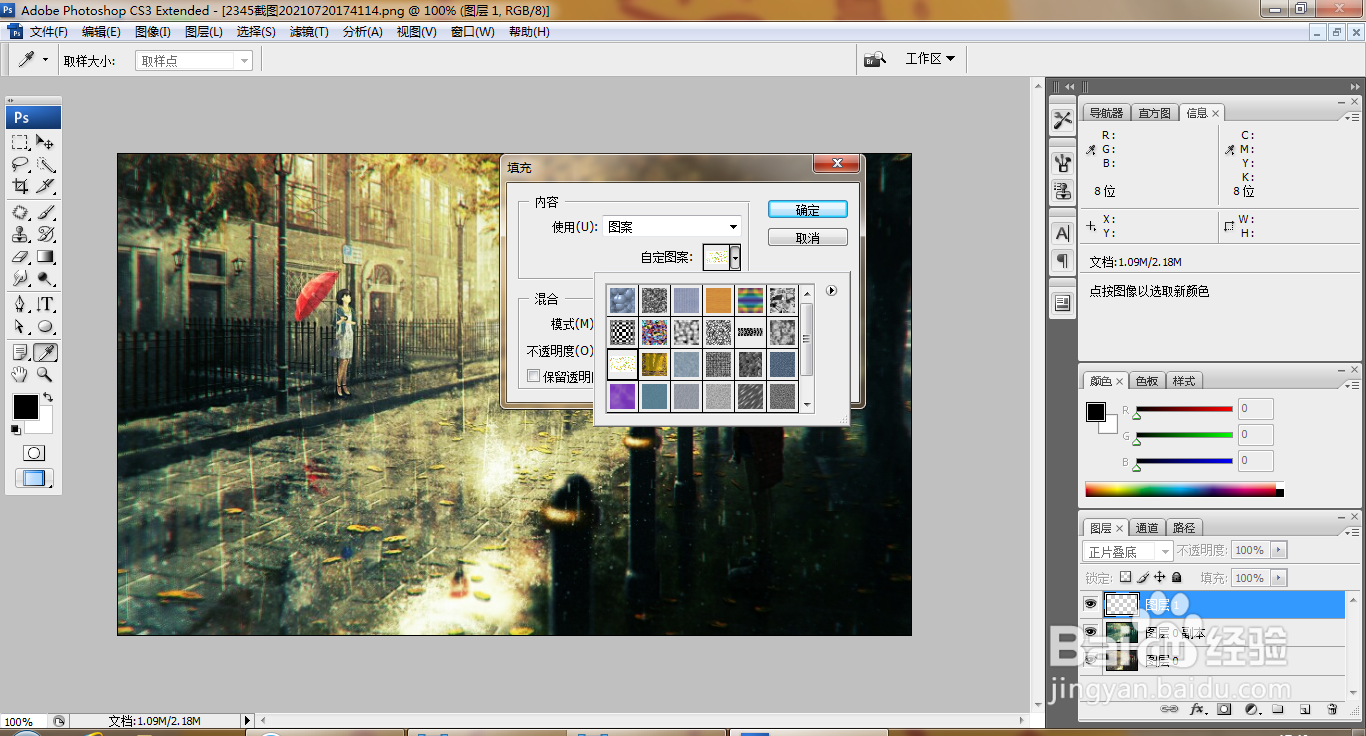This screenshot has height=736, width=1366.
Task: Select the Smudge tool
Action: pos(20,278)
